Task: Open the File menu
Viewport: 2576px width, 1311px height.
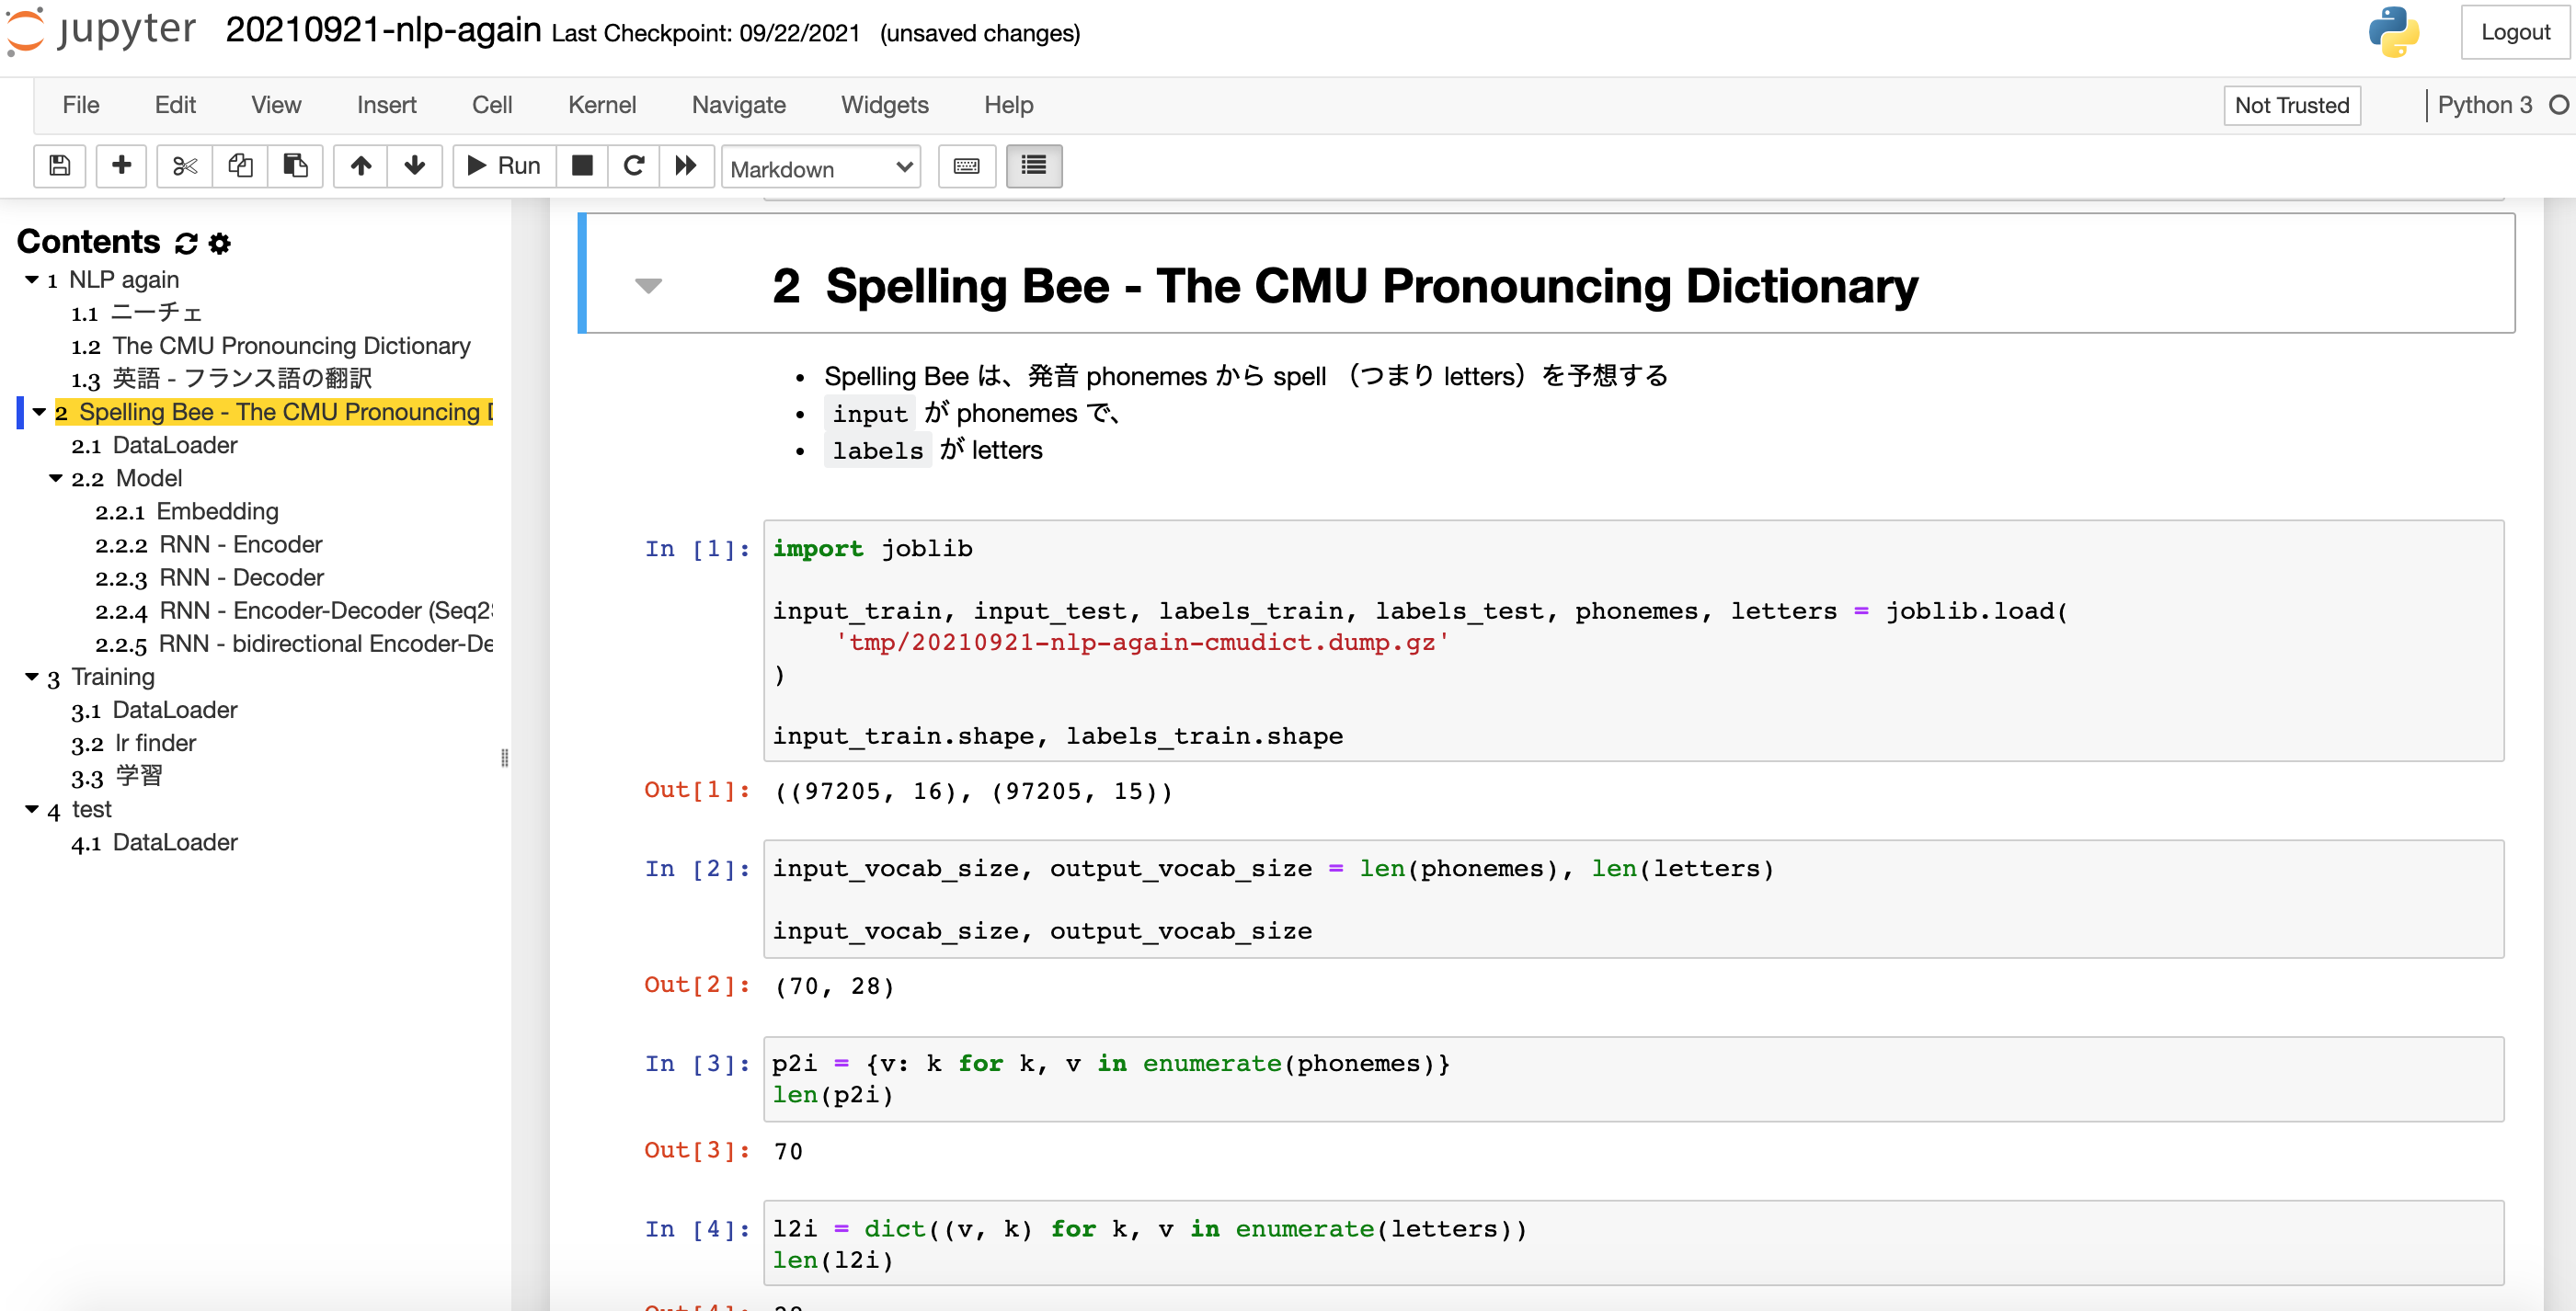Action: point(81,105)
